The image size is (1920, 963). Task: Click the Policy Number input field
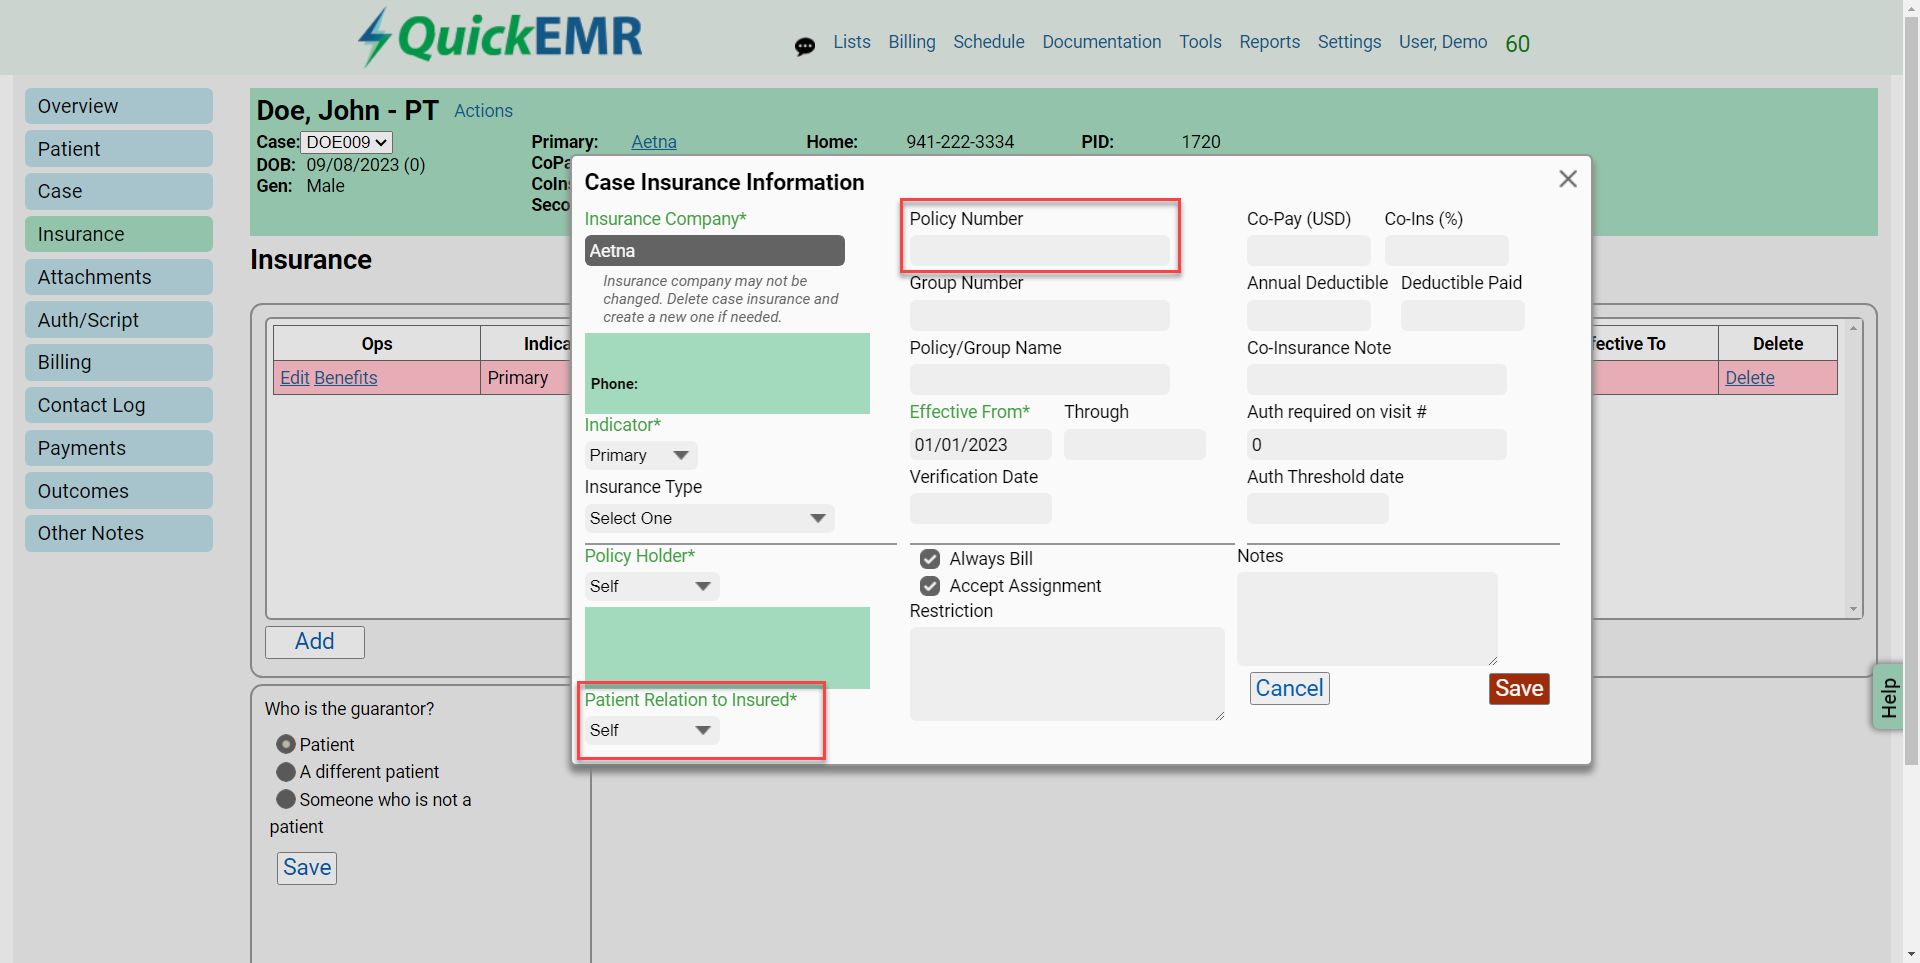tap(1040, 251)
